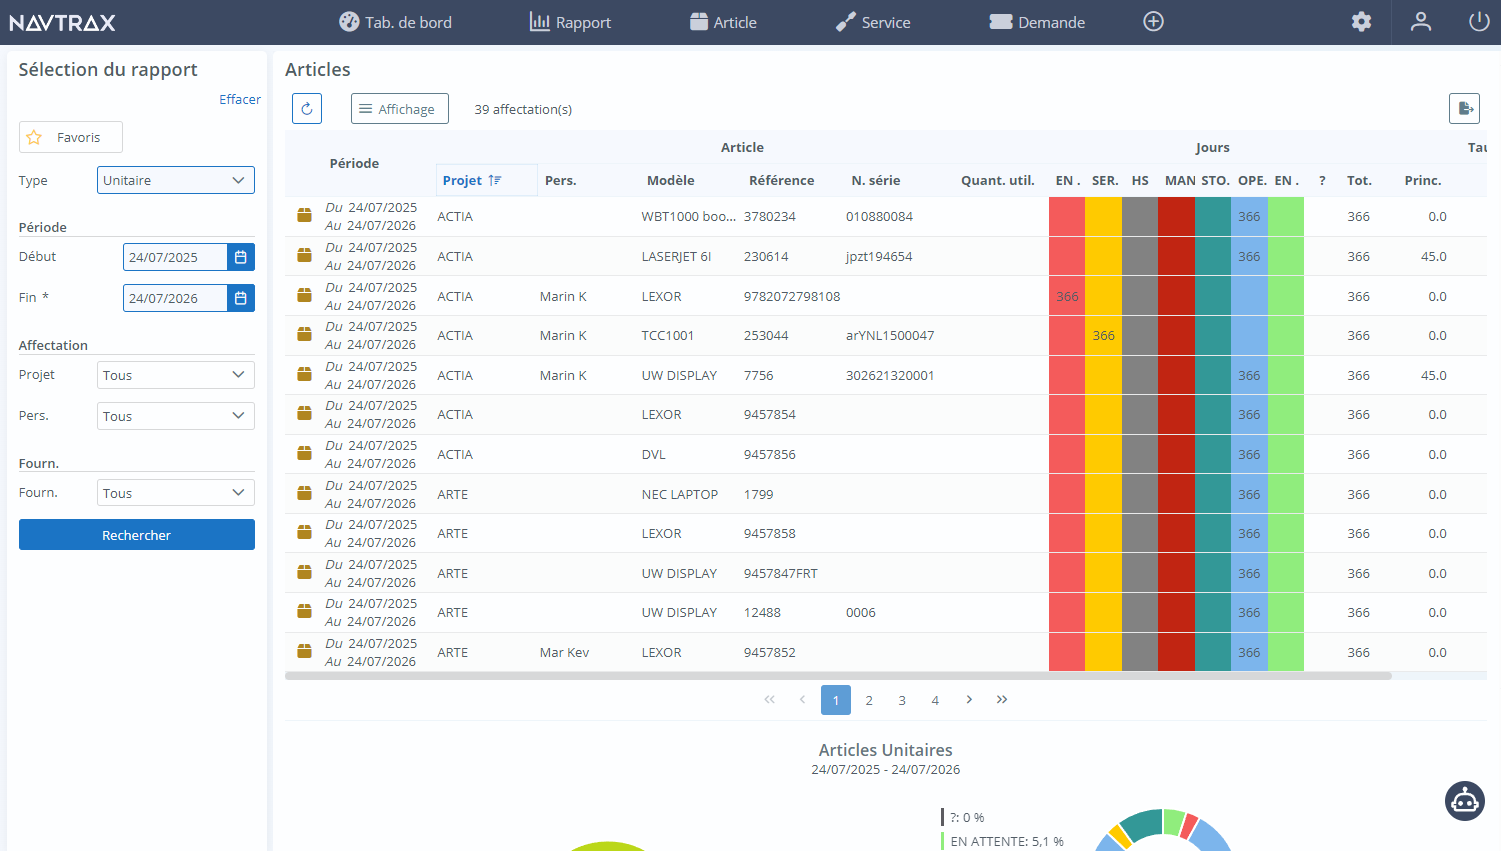Click the box icon for DVL row
Image resolution: width=1501 pixels, height=851 pixels.
(x=305, y=454)
